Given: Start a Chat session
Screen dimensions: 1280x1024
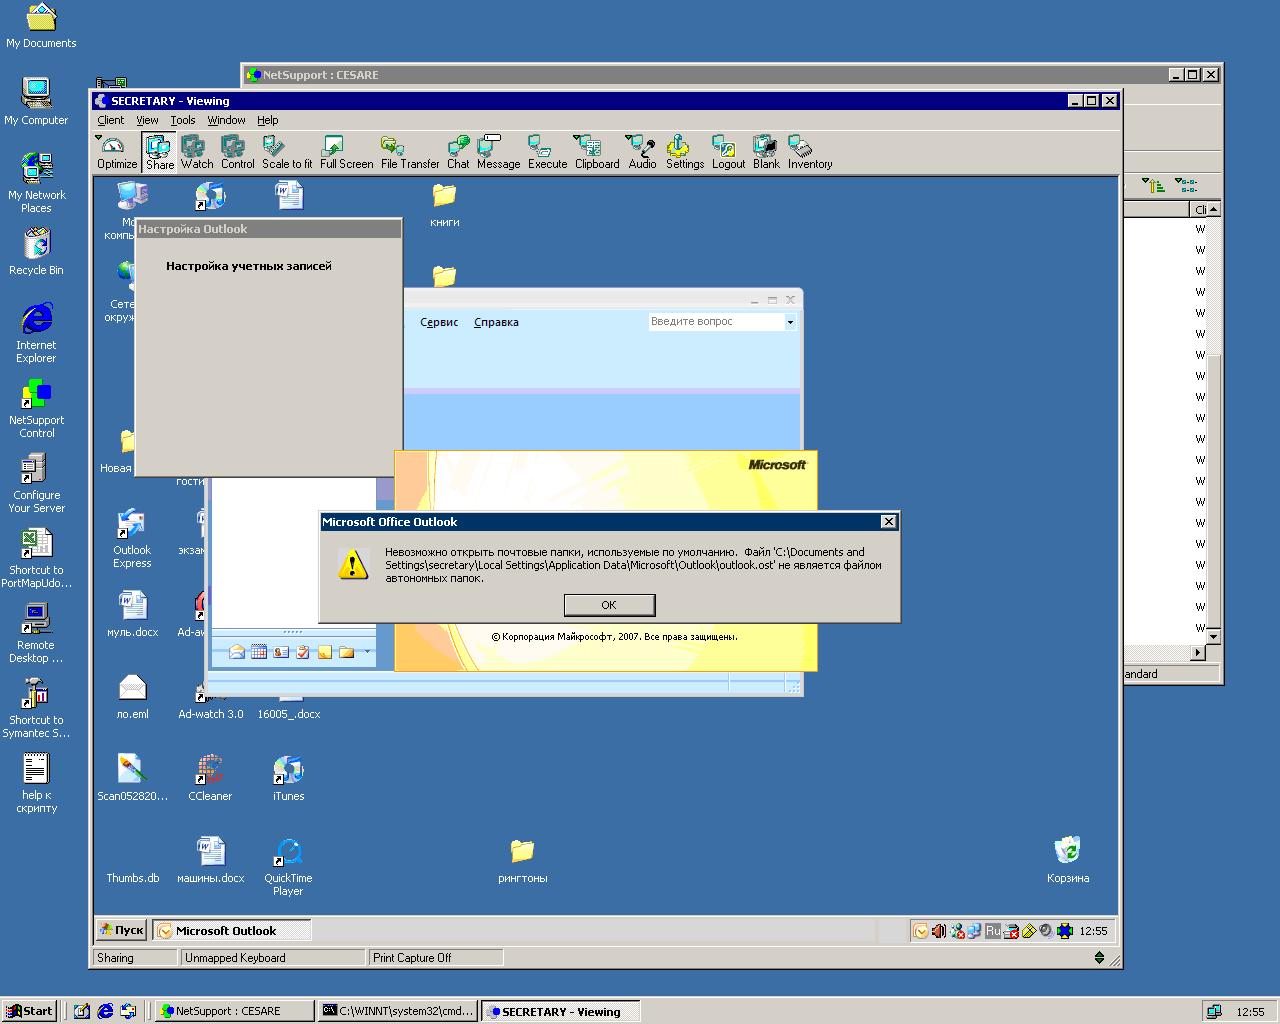Looking at the screenshot, I should (x=458, y=152).
